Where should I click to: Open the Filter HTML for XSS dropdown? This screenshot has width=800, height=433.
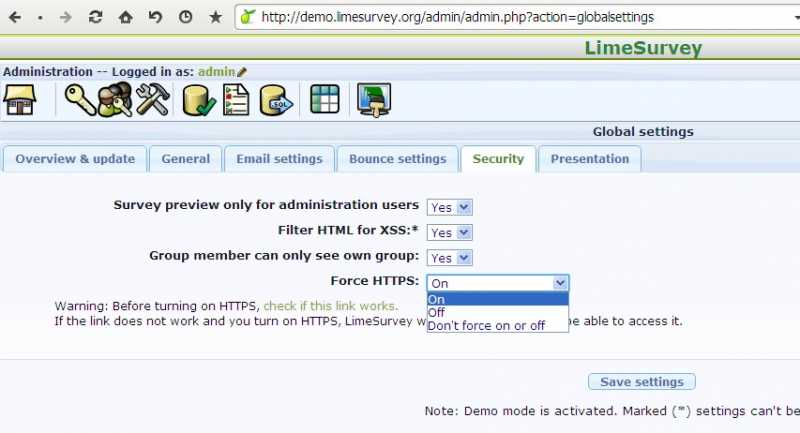449,233
